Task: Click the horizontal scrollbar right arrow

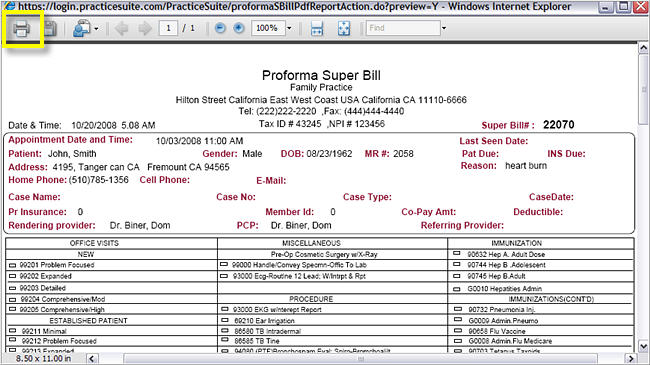Action: point(631,359)
